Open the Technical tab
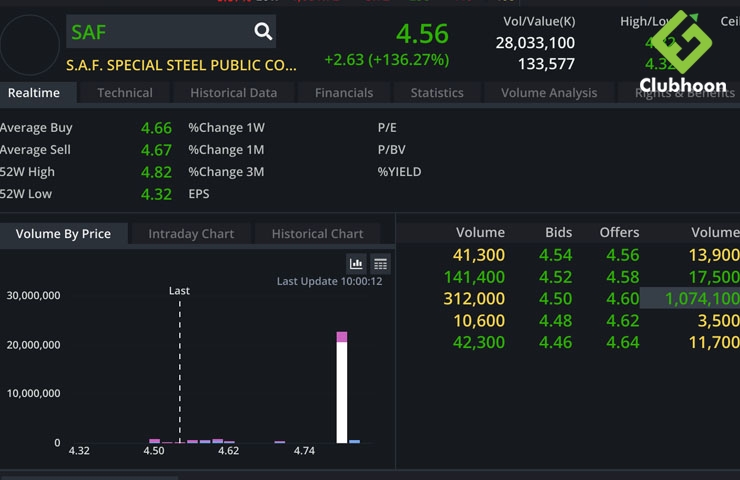This screenshot has height=480, width=740. [125, 93]
